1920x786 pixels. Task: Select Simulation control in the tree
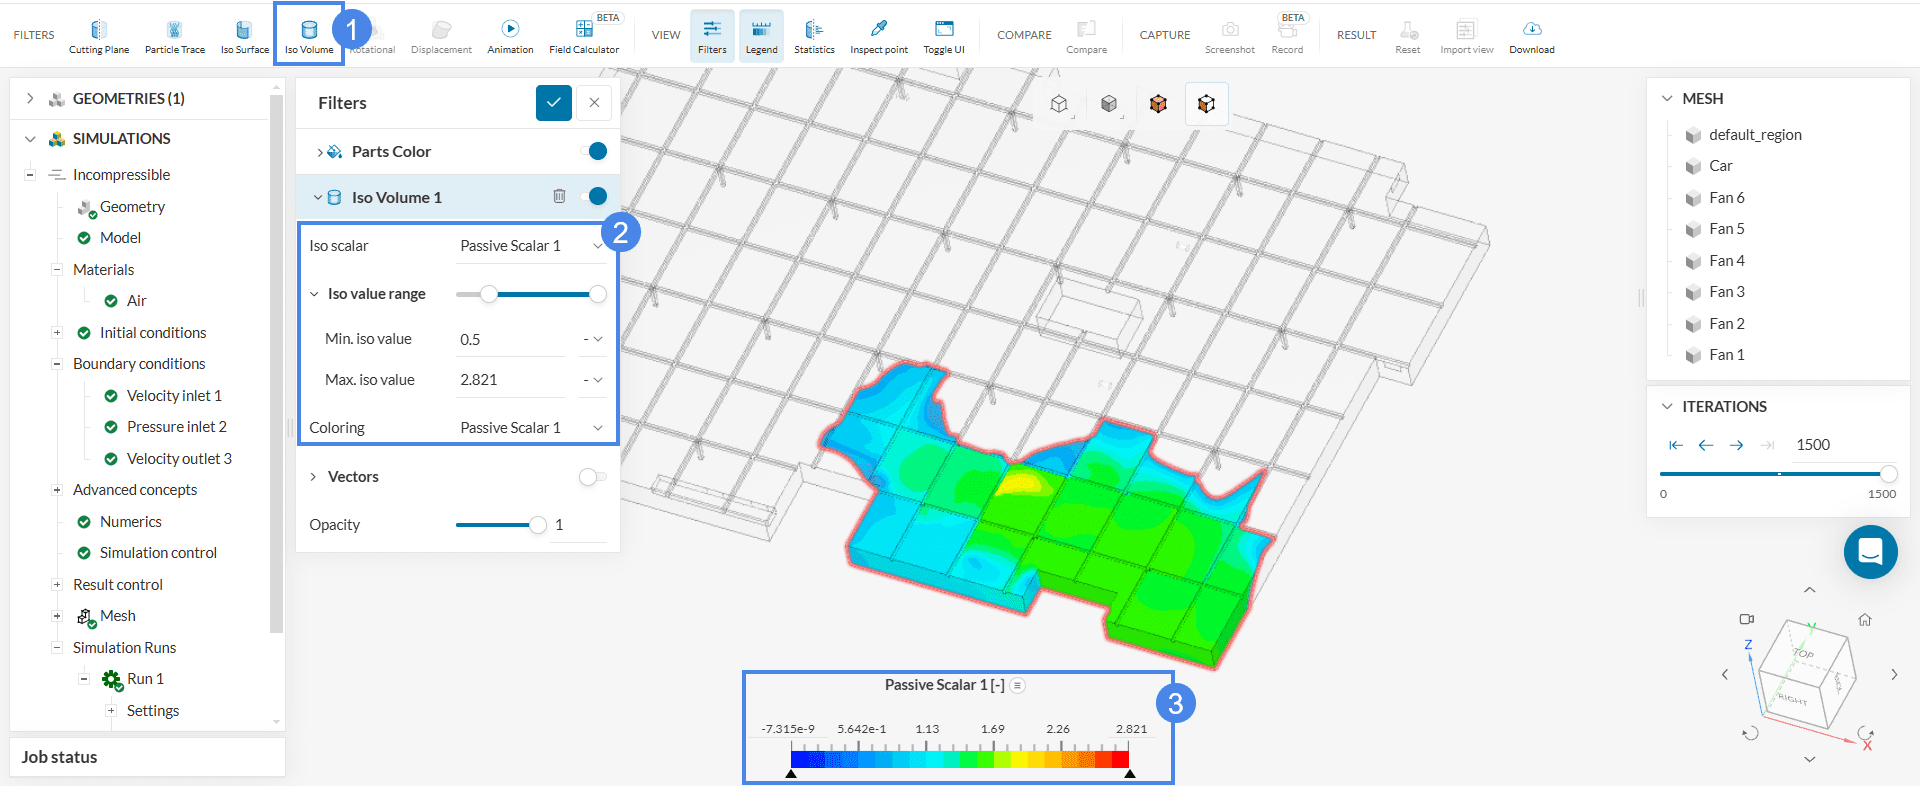(158, 553)
